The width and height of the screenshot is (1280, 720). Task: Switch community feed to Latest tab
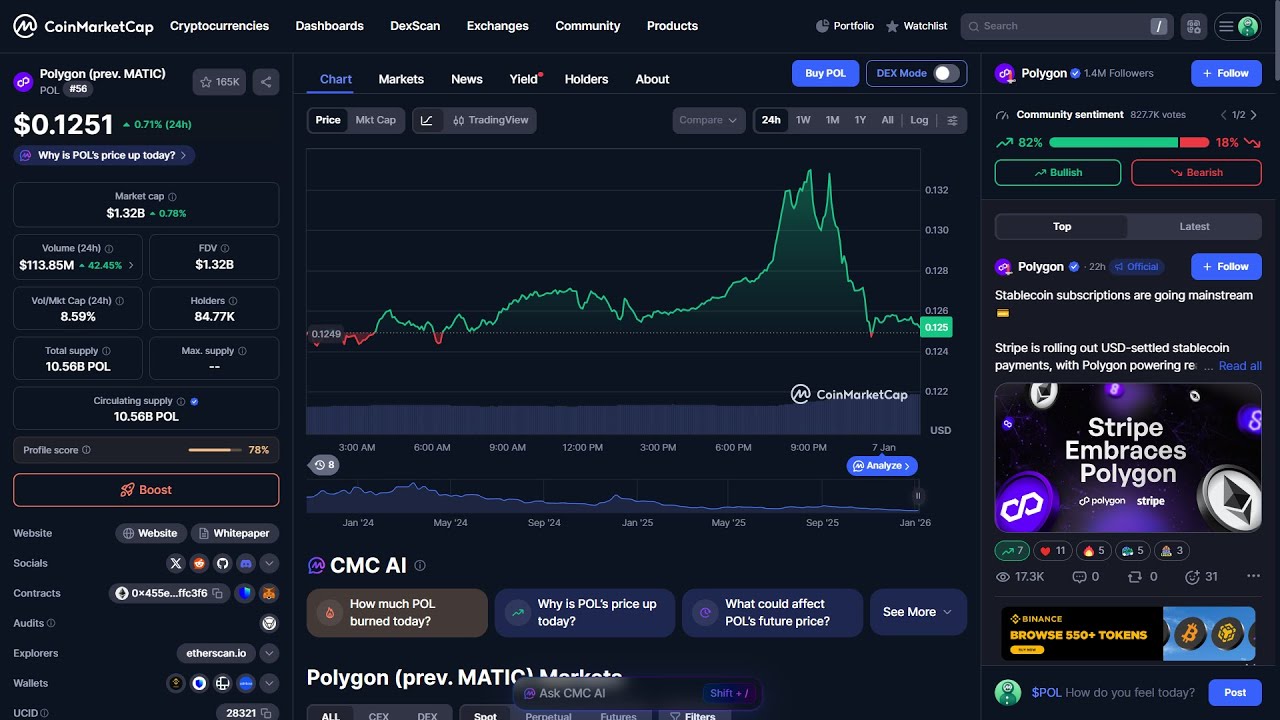click(x=1194, y=226)
